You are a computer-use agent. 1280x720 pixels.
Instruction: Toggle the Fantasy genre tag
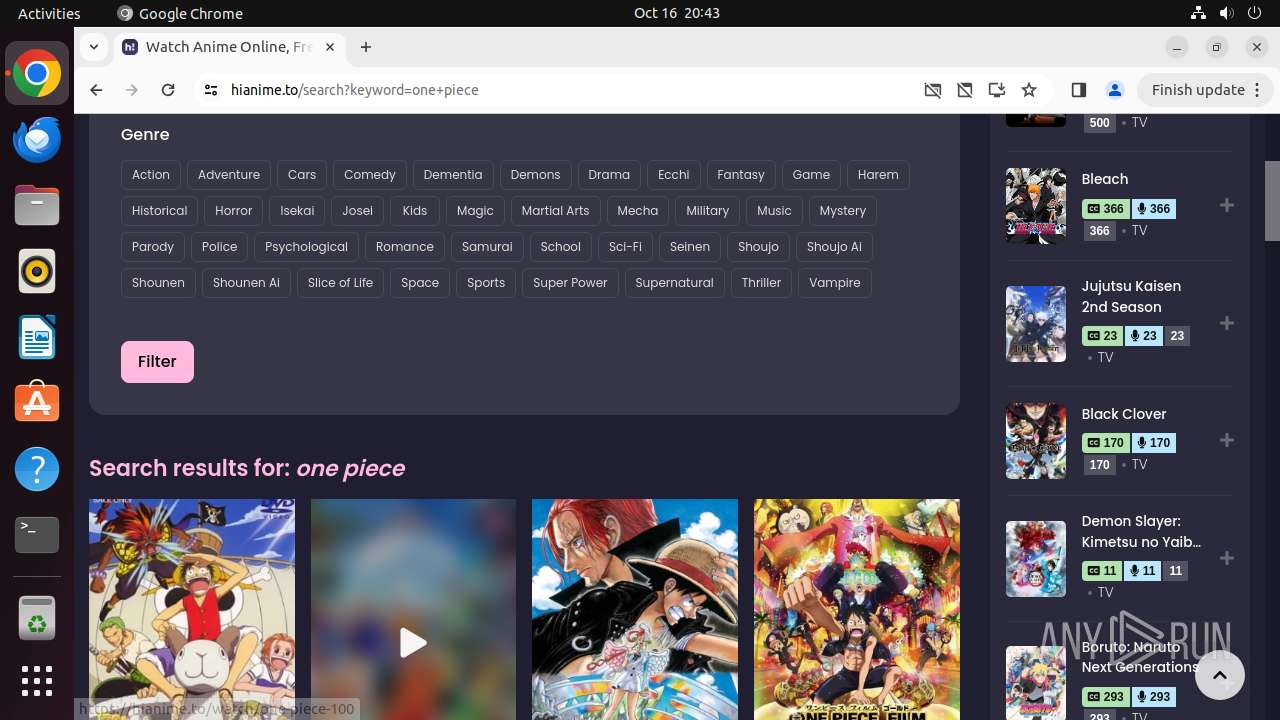tap(741, 175)
